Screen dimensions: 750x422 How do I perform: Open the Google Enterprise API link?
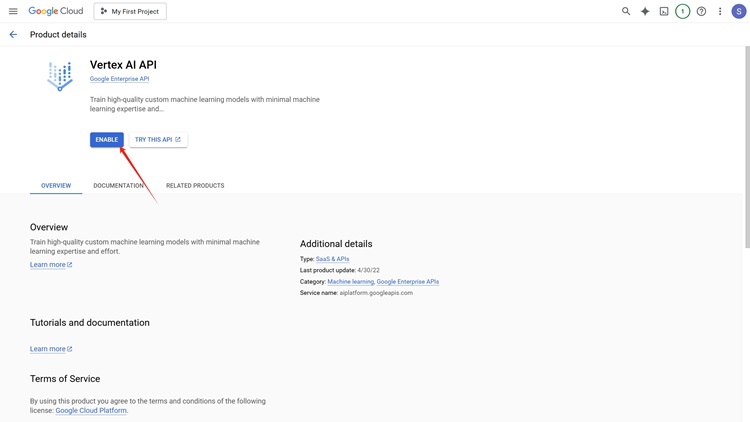click(120, 79)
